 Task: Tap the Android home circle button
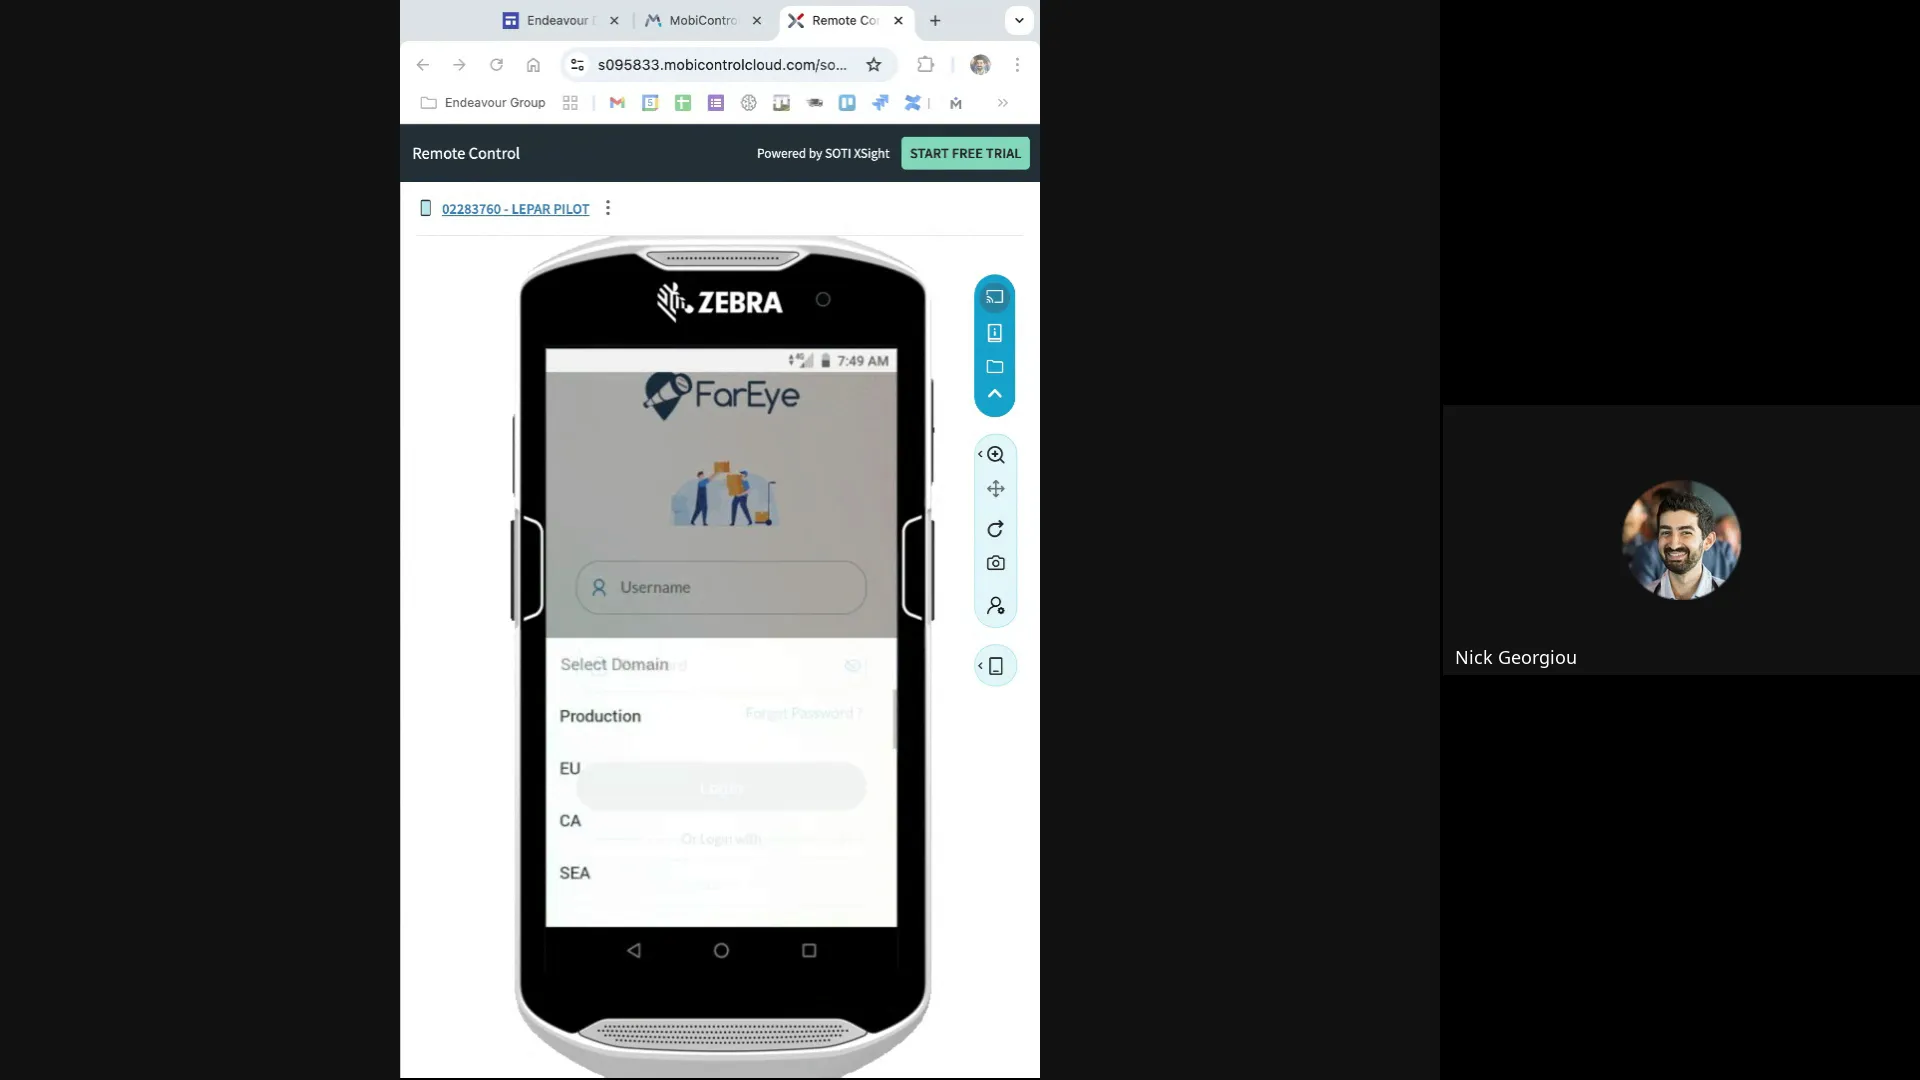coord(721,951)
